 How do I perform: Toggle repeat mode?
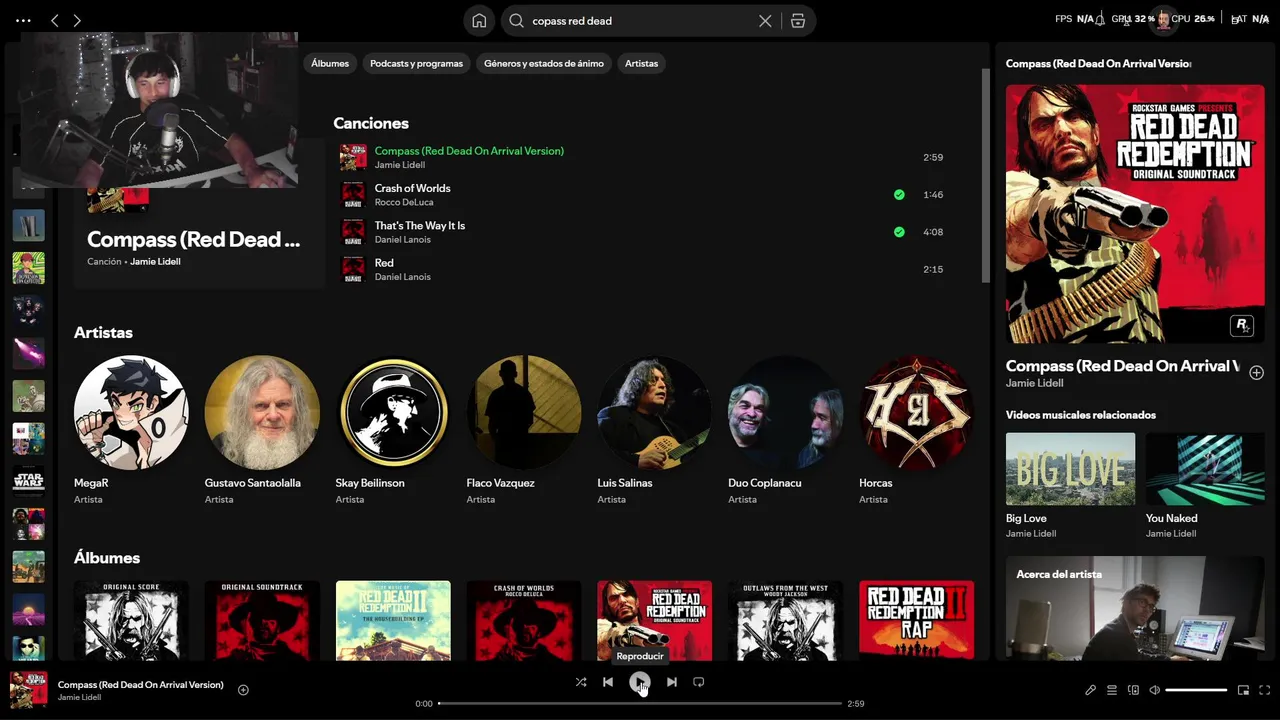click(x=699, y=682)
